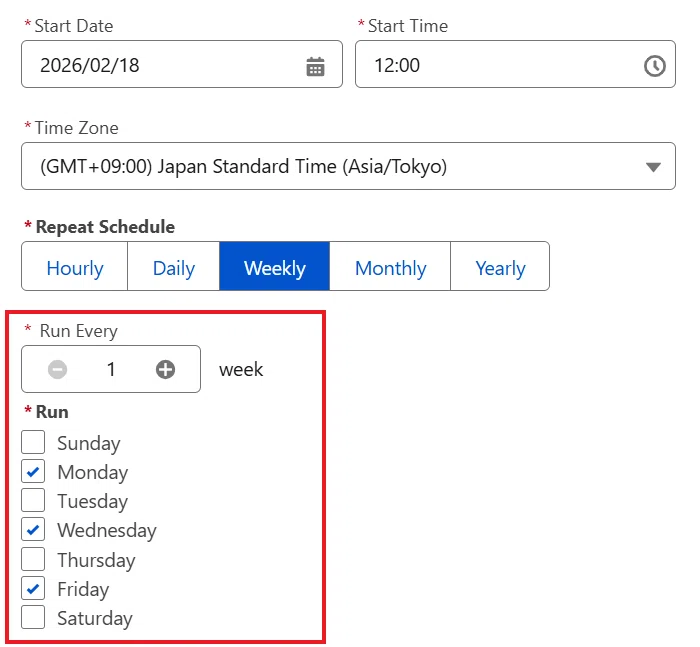The image size is (700, 647).
Task: Check the Sunday checkbox
Action: (33, 442)
